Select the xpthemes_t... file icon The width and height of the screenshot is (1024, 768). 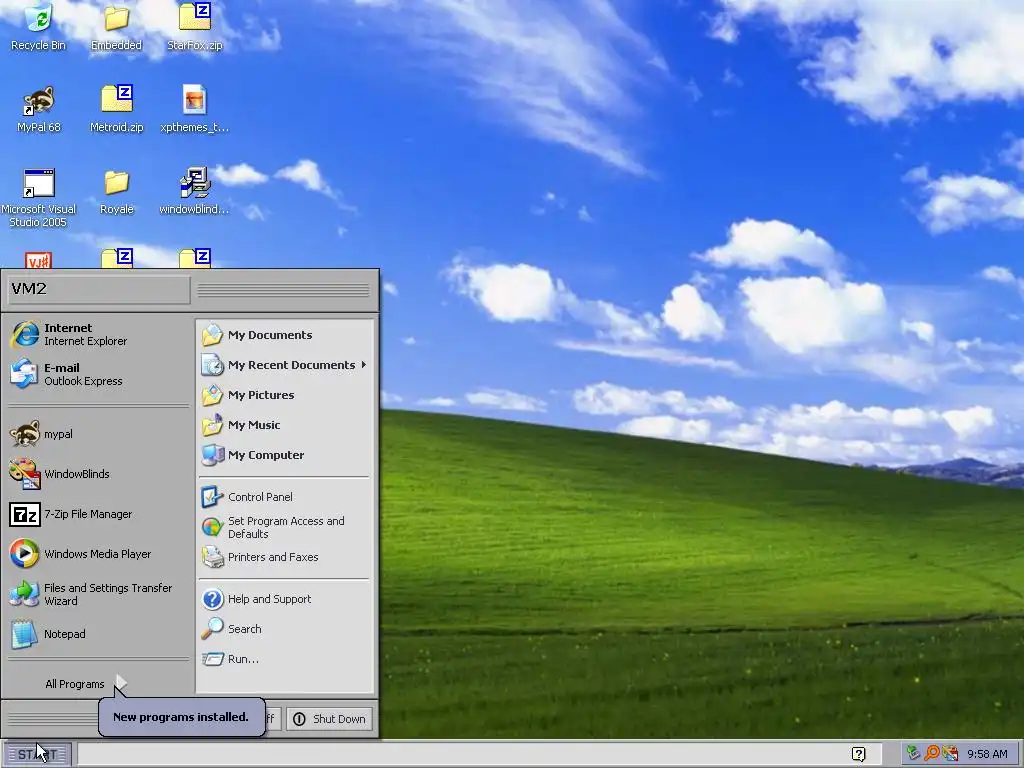(195, 110)
